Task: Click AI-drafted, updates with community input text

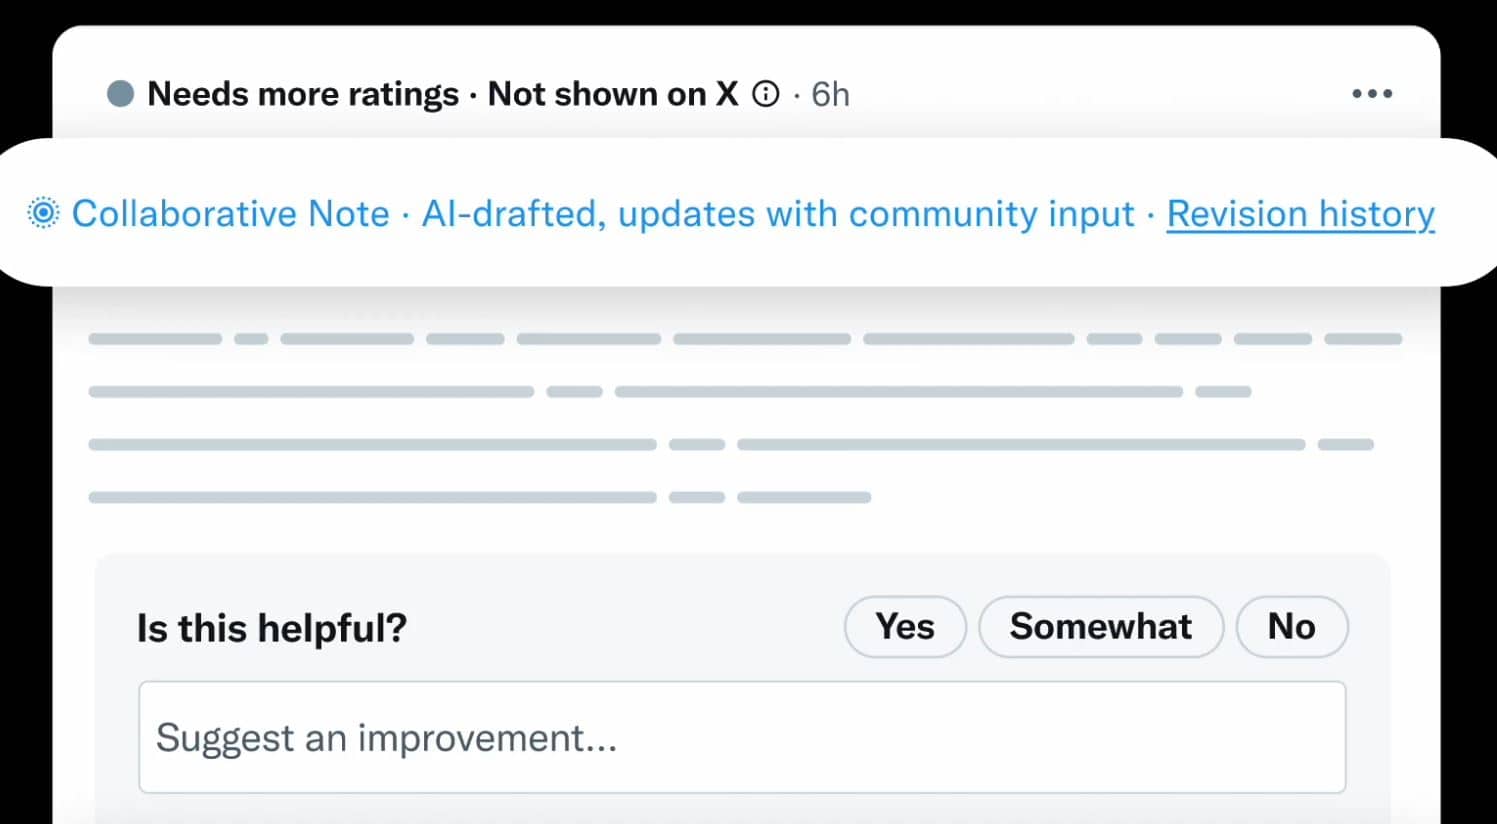Action: (777, 214)
